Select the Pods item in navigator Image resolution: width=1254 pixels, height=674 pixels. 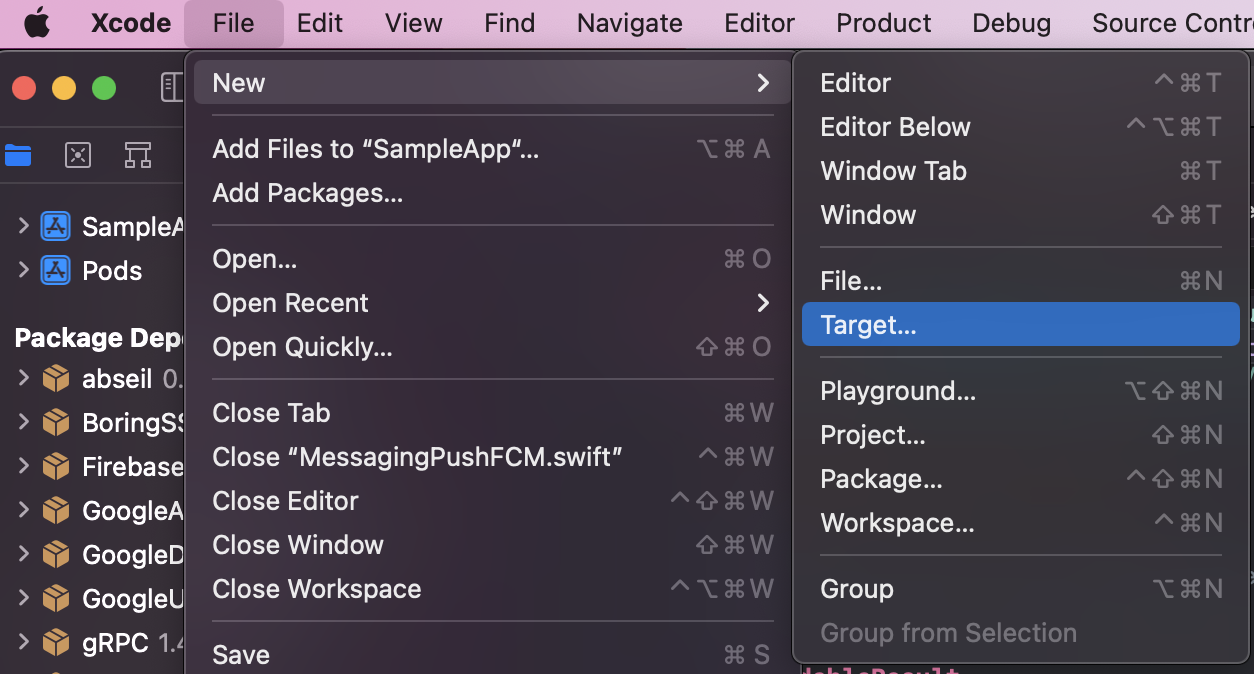coord(112,271)
